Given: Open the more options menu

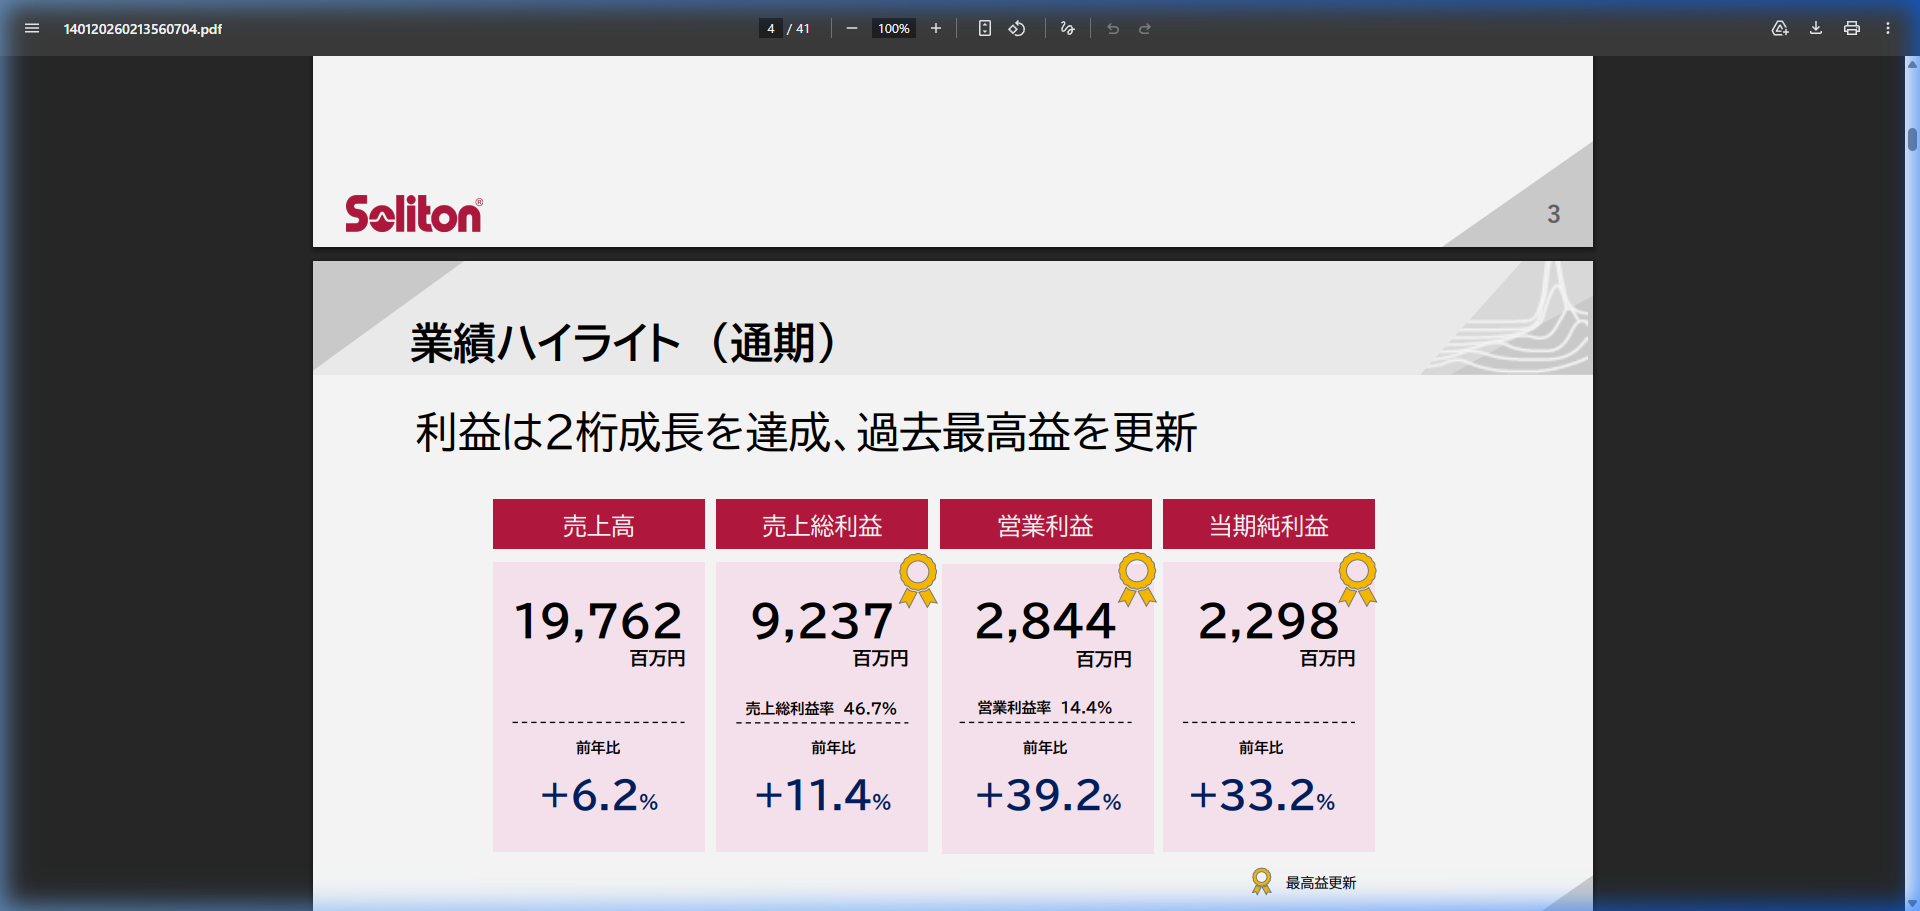Looking at the screenshot, I should click(1889, 28).
